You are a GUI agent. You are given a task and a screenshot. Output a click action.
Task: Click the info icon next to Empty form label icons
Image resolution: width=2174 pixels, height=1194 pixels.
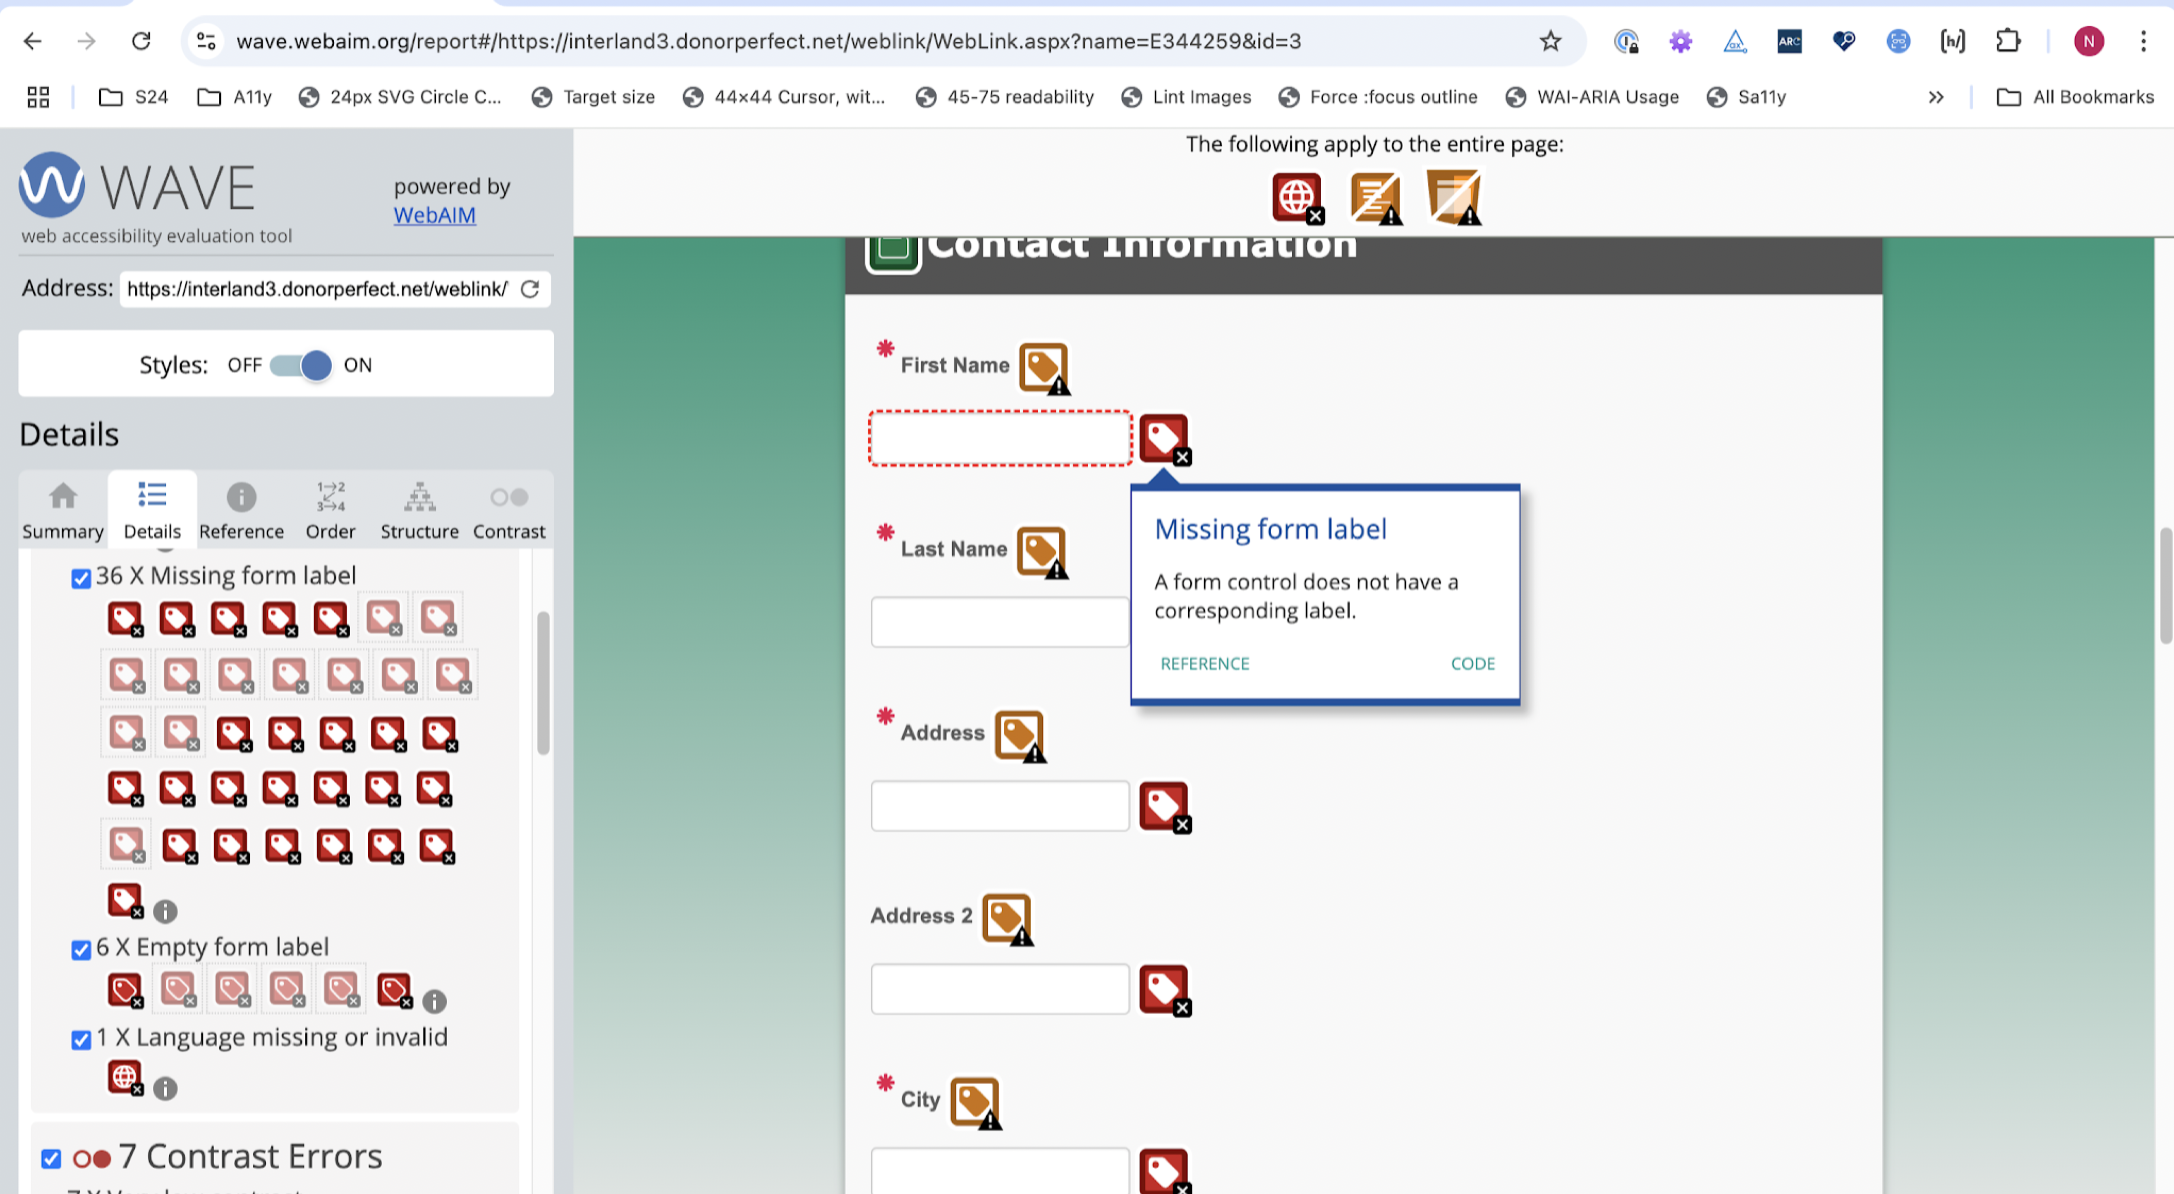point(433,1001)
